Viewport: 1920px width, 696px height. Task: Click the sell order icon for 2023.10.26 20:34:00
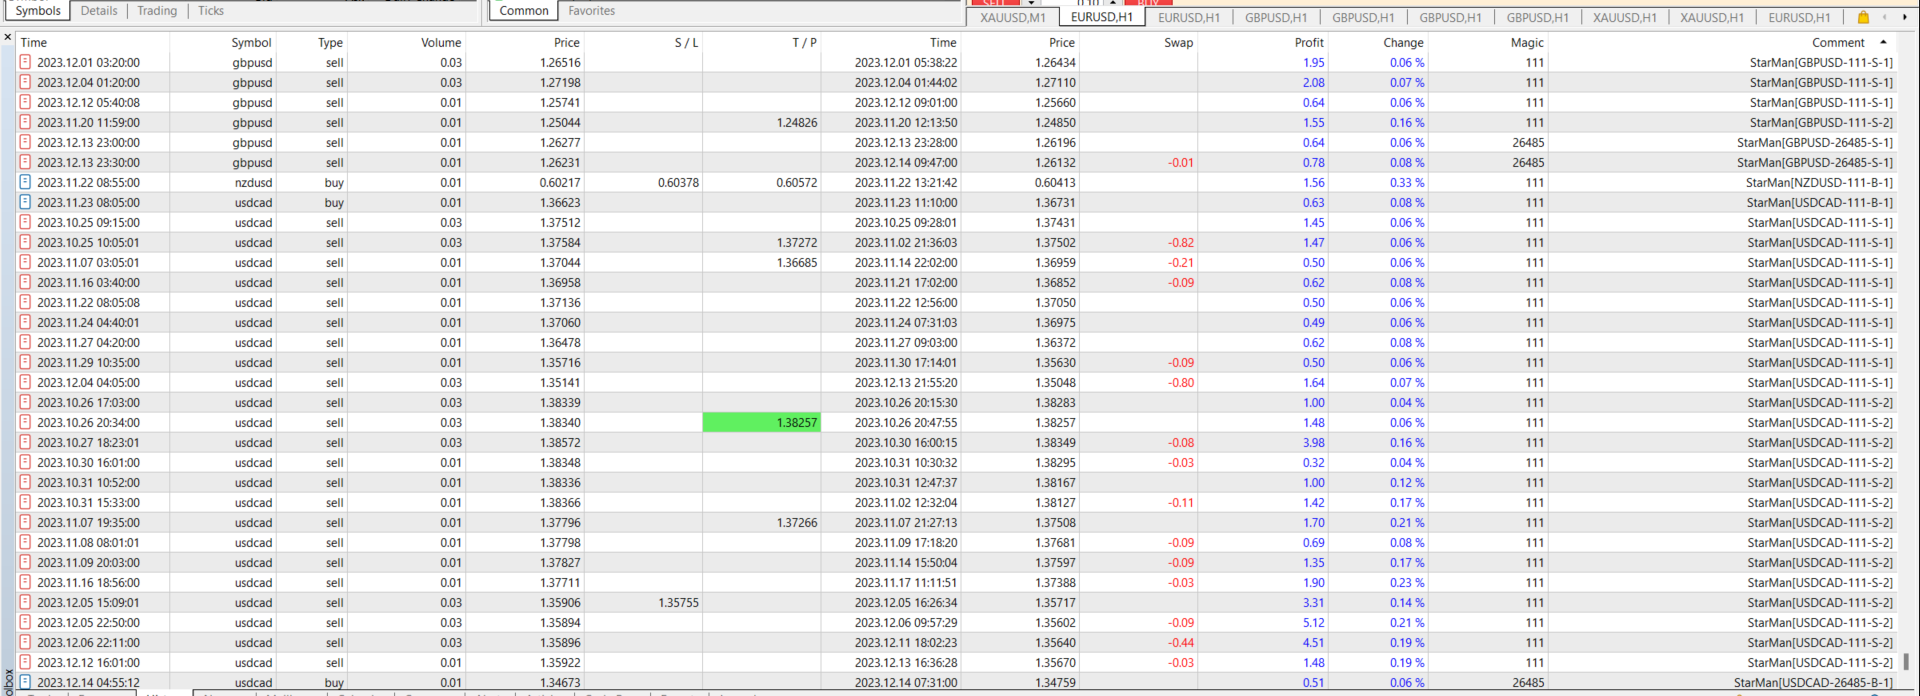[x=25, y=422]
